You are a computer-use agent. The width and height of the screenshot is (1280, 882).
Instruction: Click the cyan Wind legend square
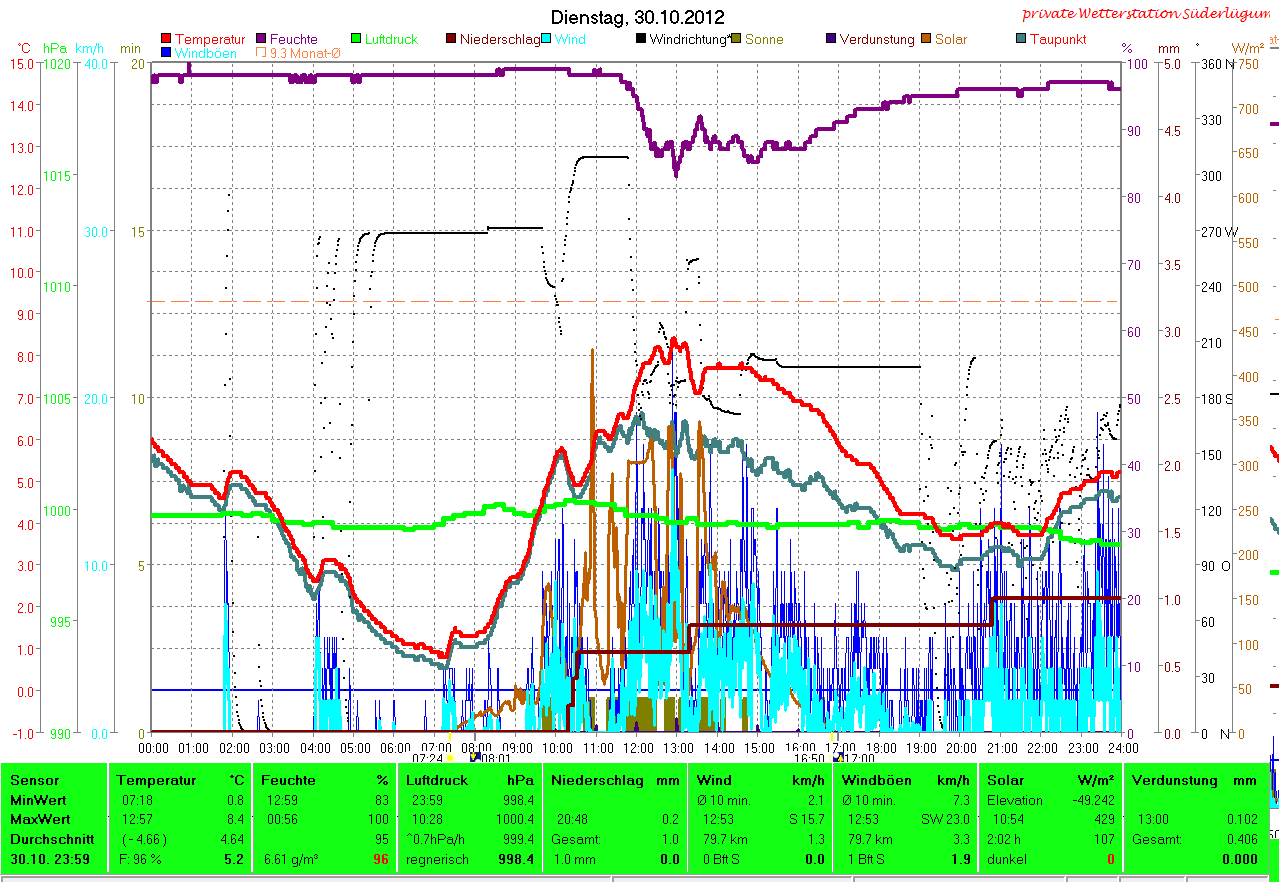pyautogui.click(x=547, y=40)
